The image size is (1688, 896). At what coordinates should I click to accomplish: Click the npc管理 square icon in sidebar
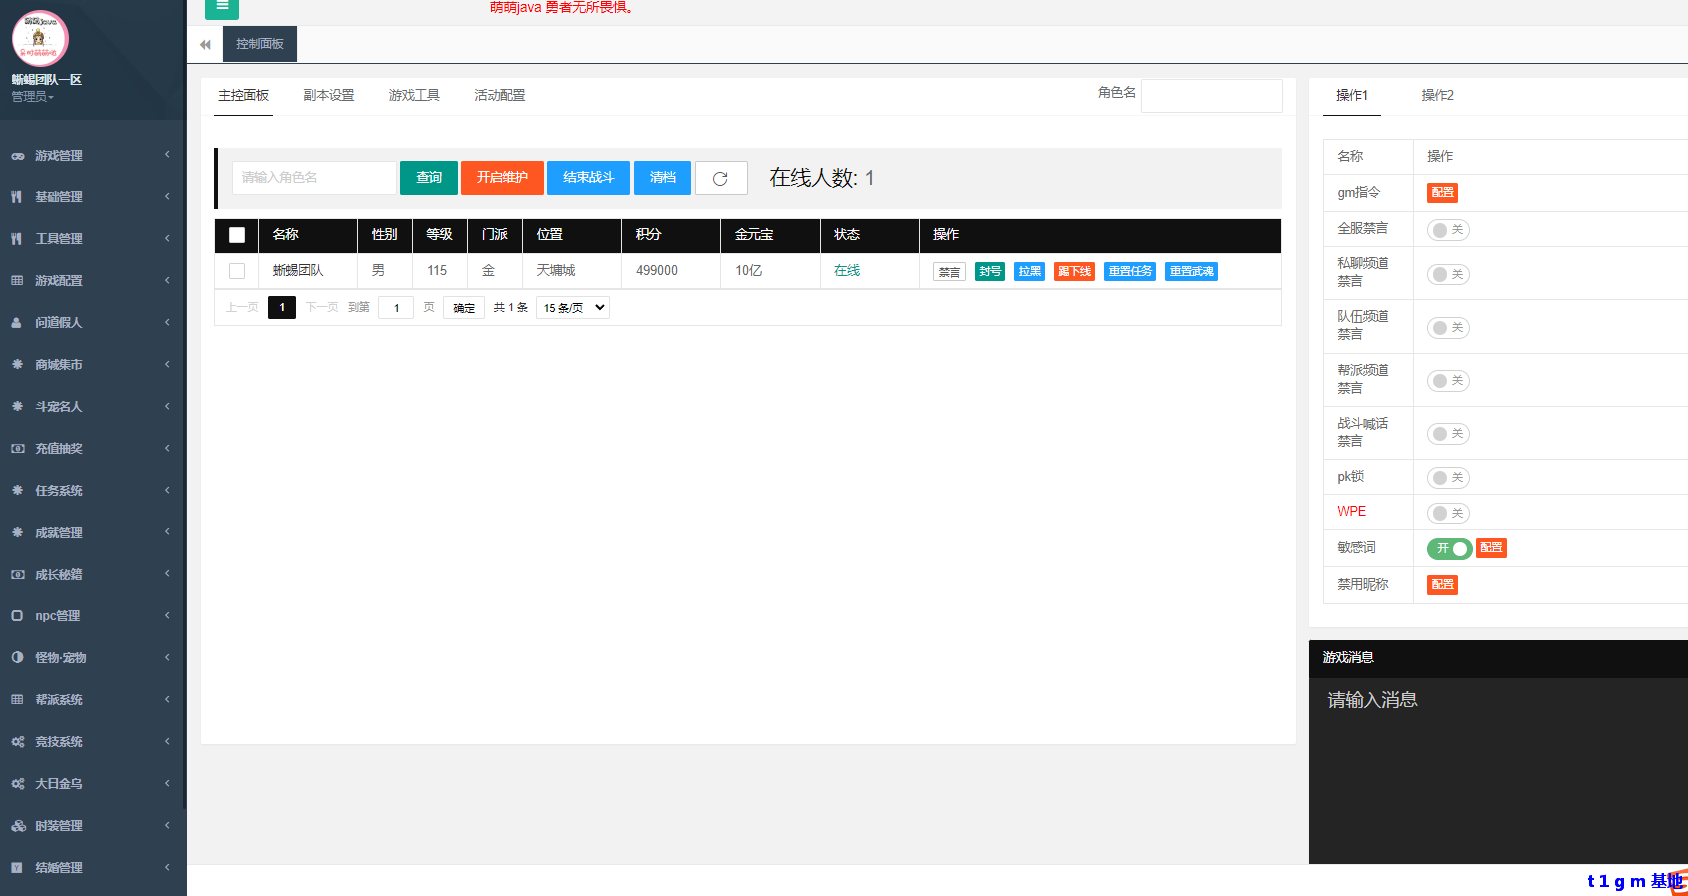17,616
